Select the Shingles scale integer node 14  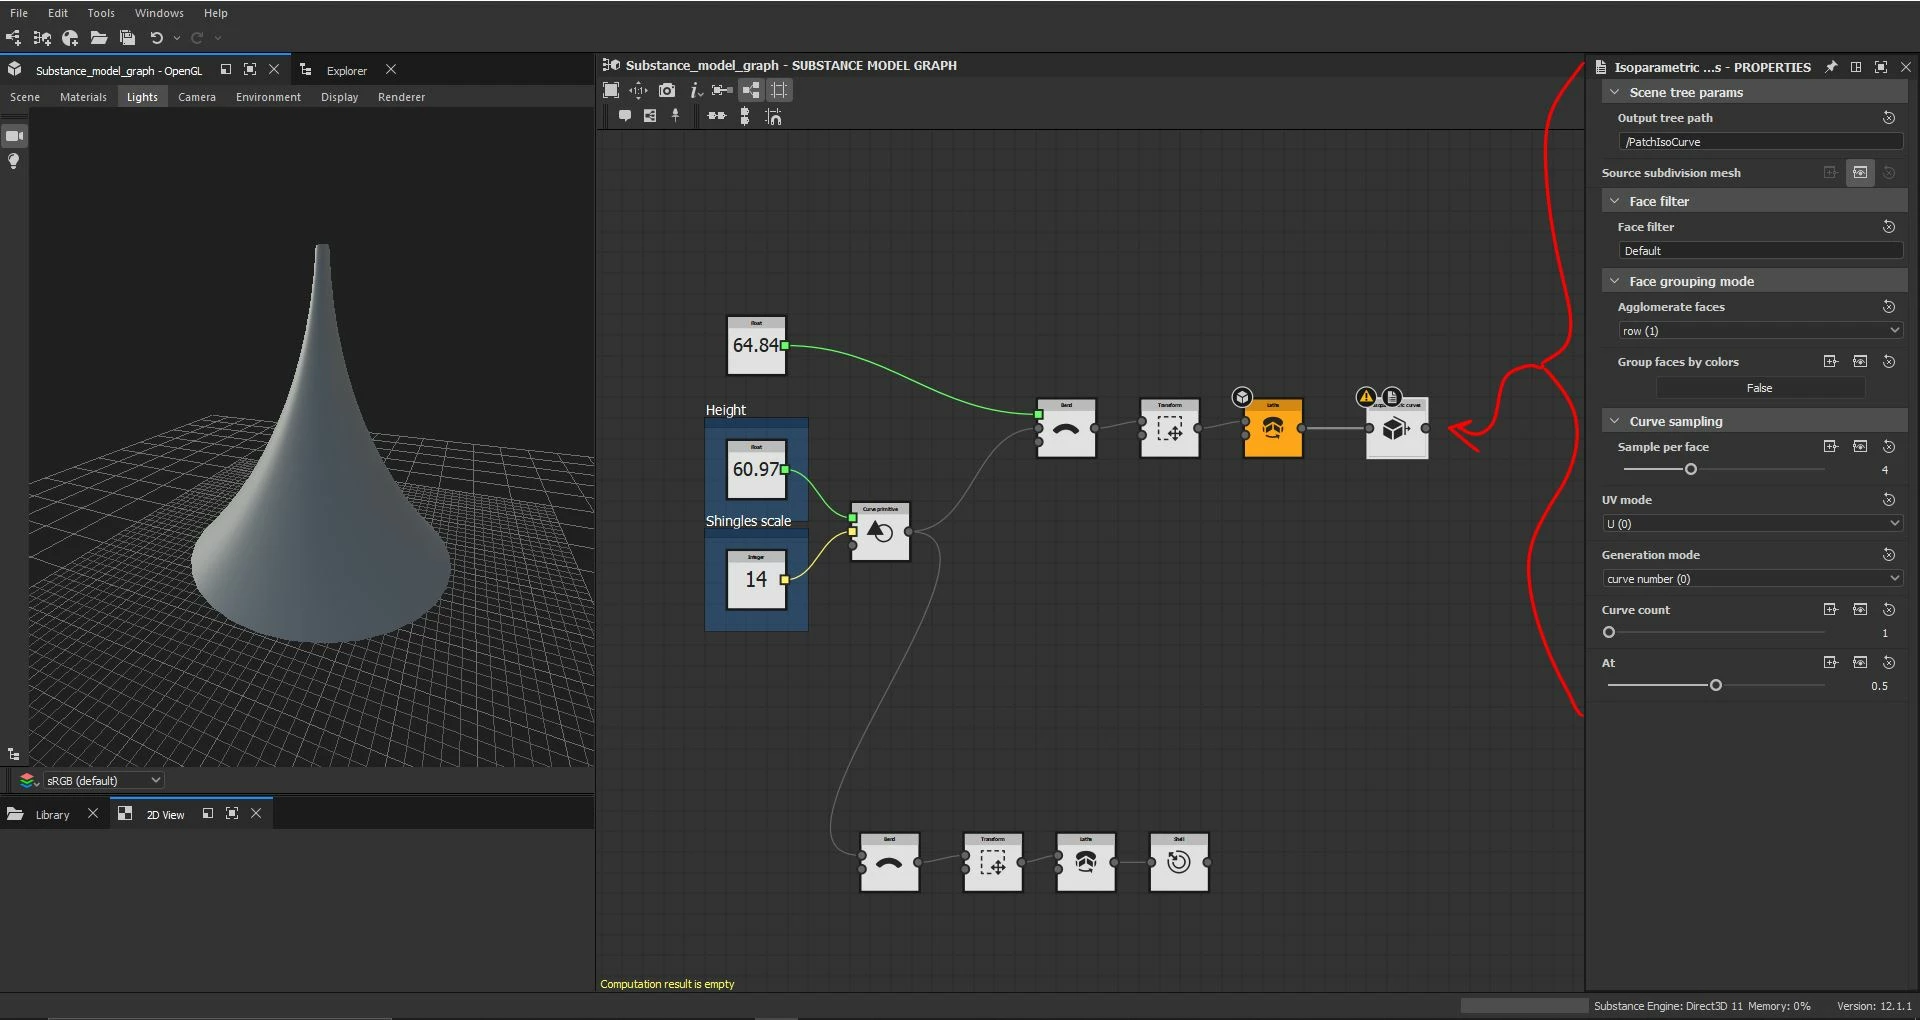point(756,580)
